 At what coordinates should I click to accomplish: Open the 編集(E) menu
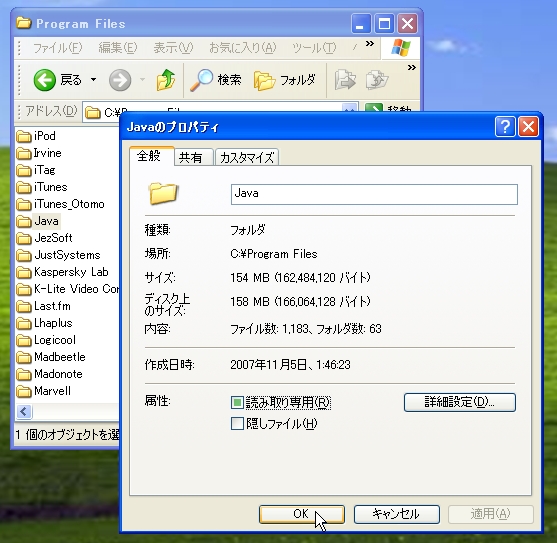click(118, 48)
